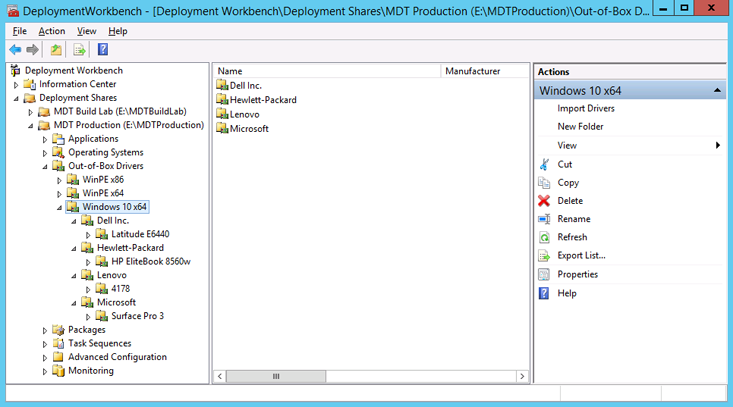This screenshot has width=733, height=407.
Task: Click the Forward arrow toolbar icon
Action: 33,50
